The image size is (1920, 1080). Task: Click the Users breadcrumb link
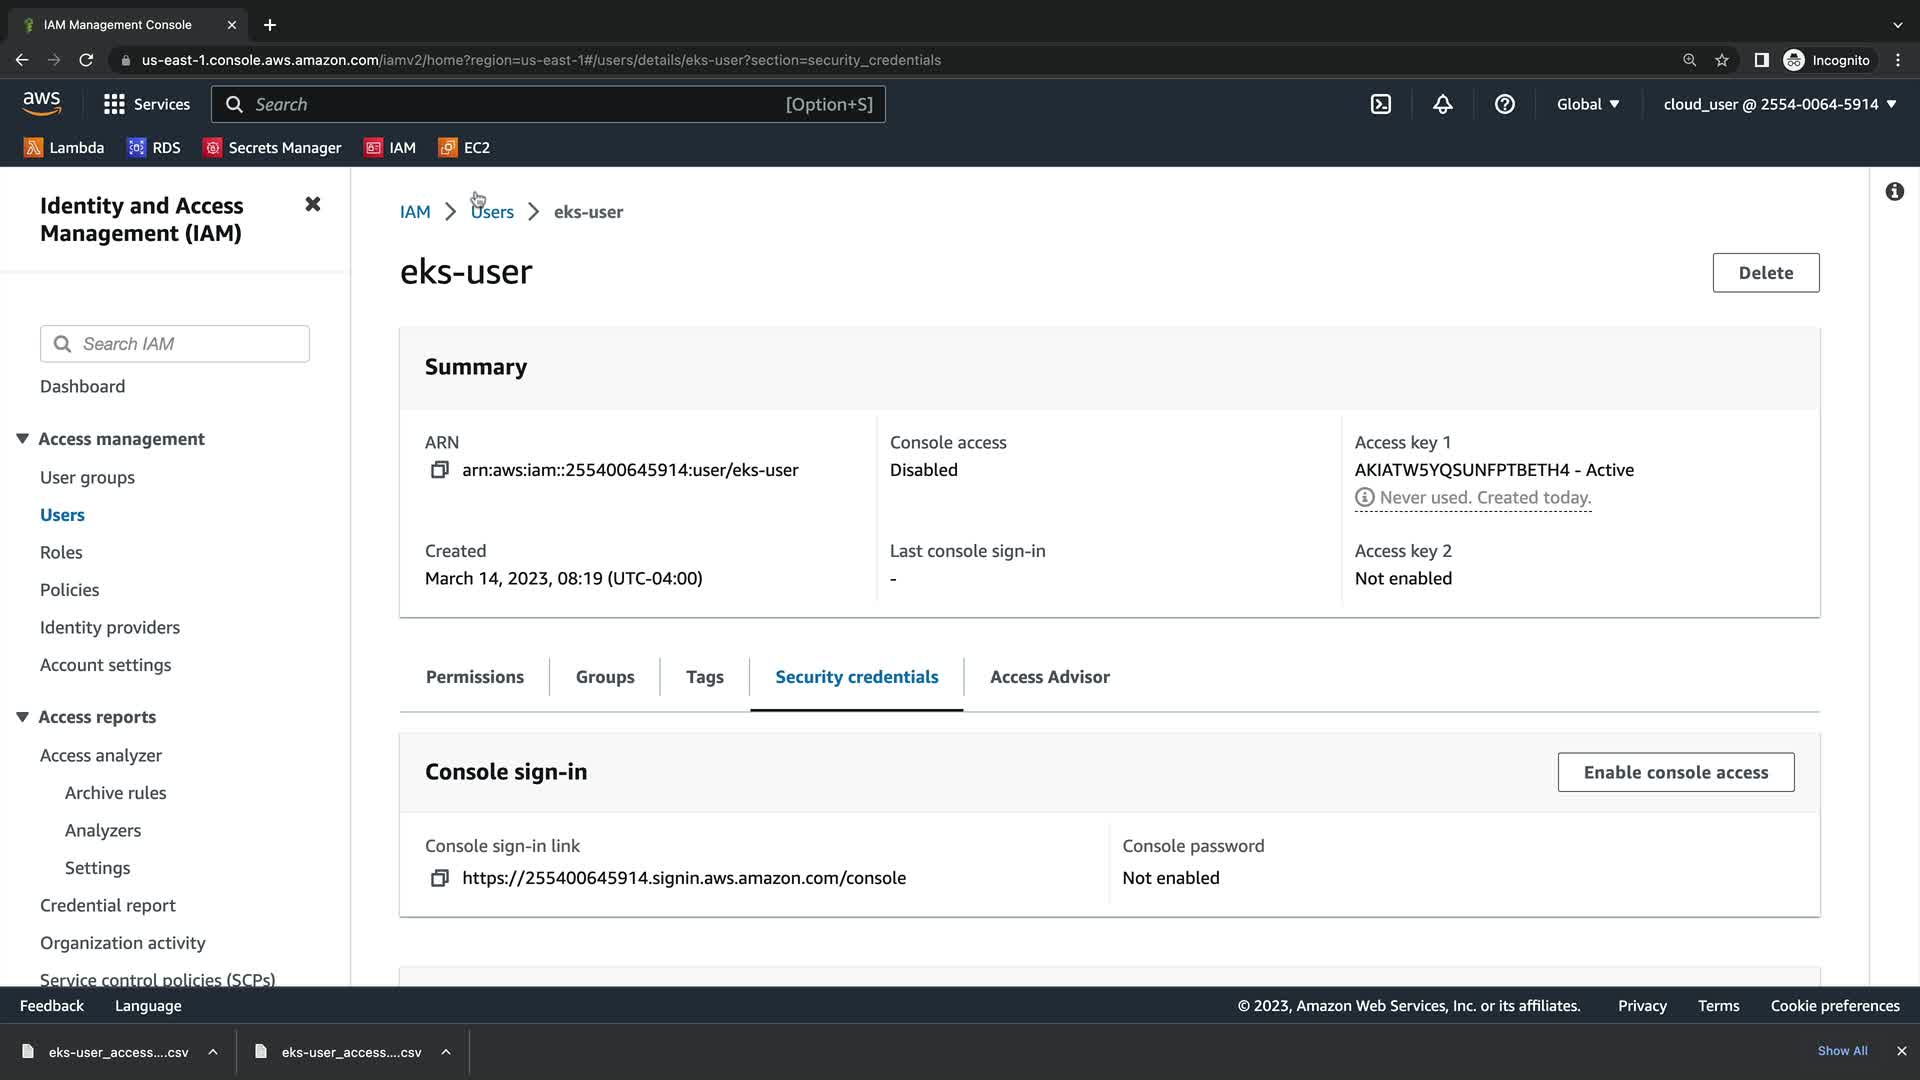click(x=492, y=212)
